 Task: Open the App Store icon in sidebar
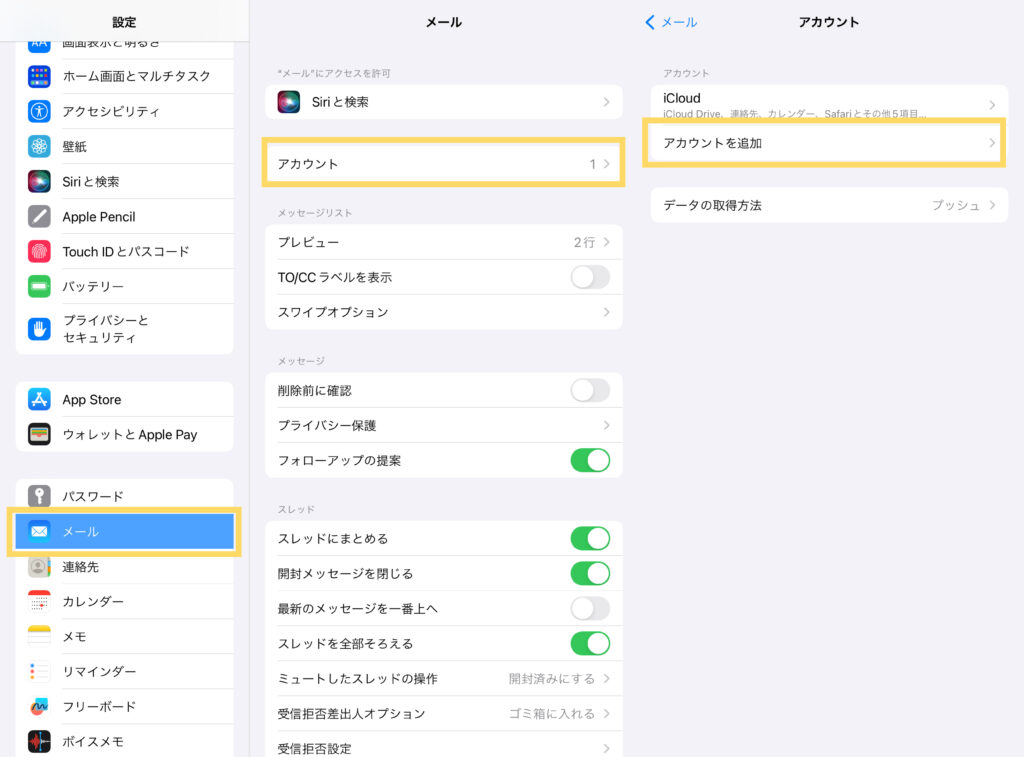click(x=39, y=400)
